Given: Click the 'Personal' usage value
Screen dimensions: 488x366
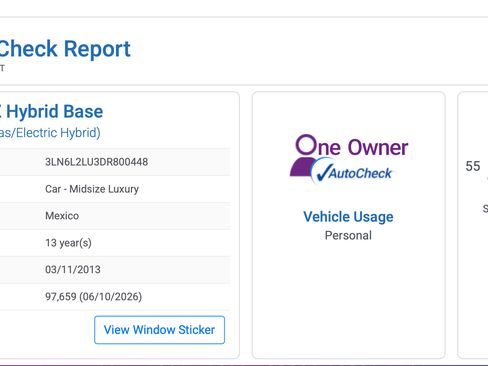Looking at the screenshot, I should (x=348, y=236).
